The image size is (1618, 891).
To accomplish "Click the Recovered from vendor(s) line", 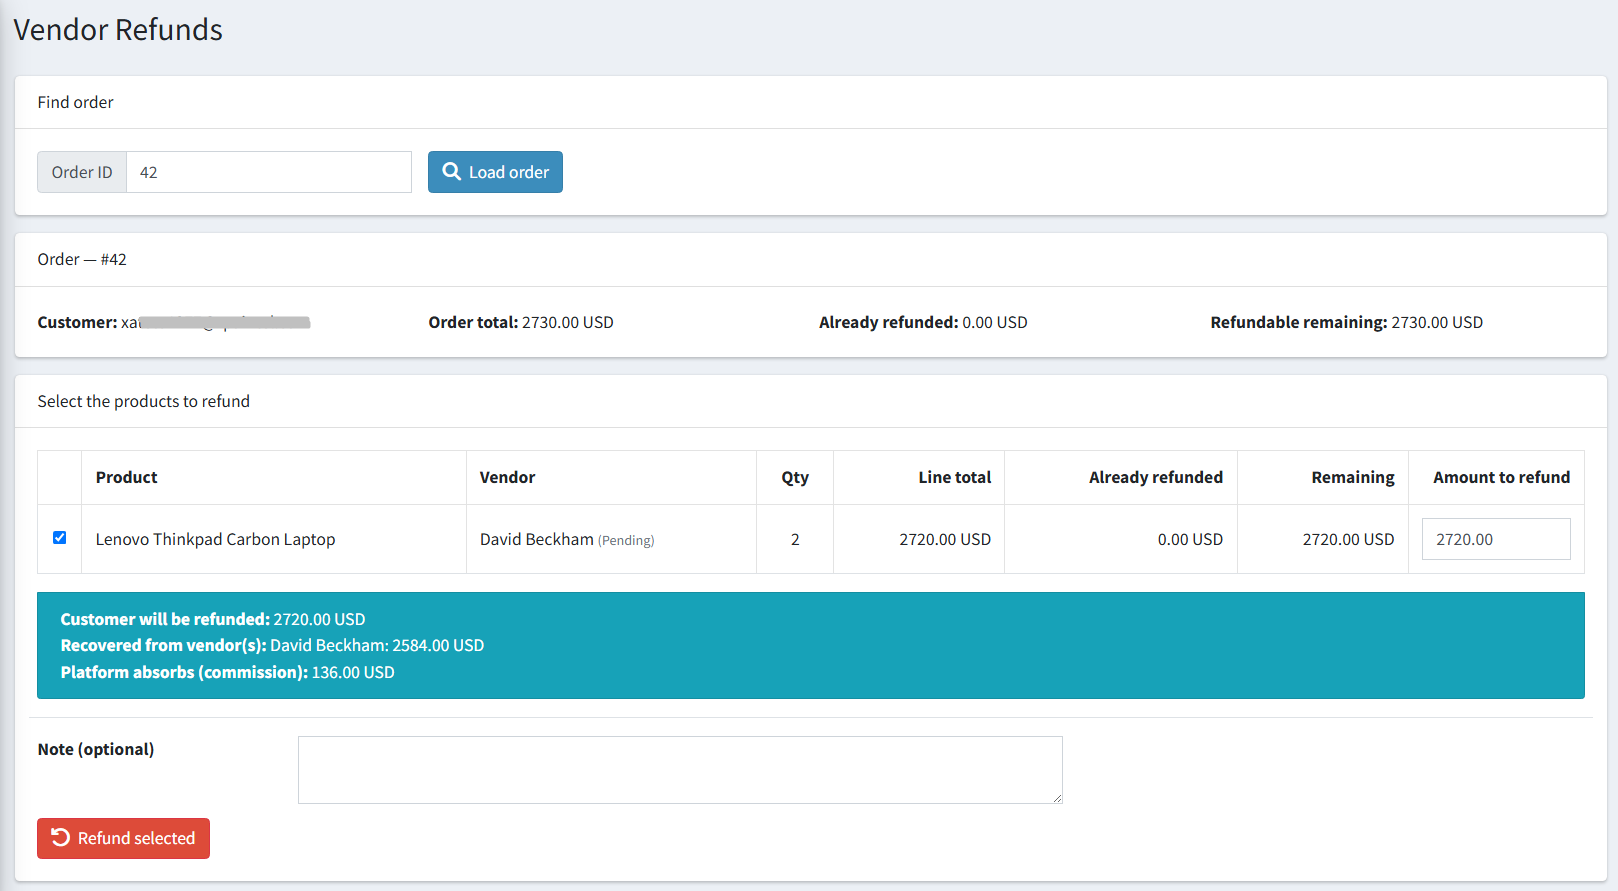I will point(272,645).
